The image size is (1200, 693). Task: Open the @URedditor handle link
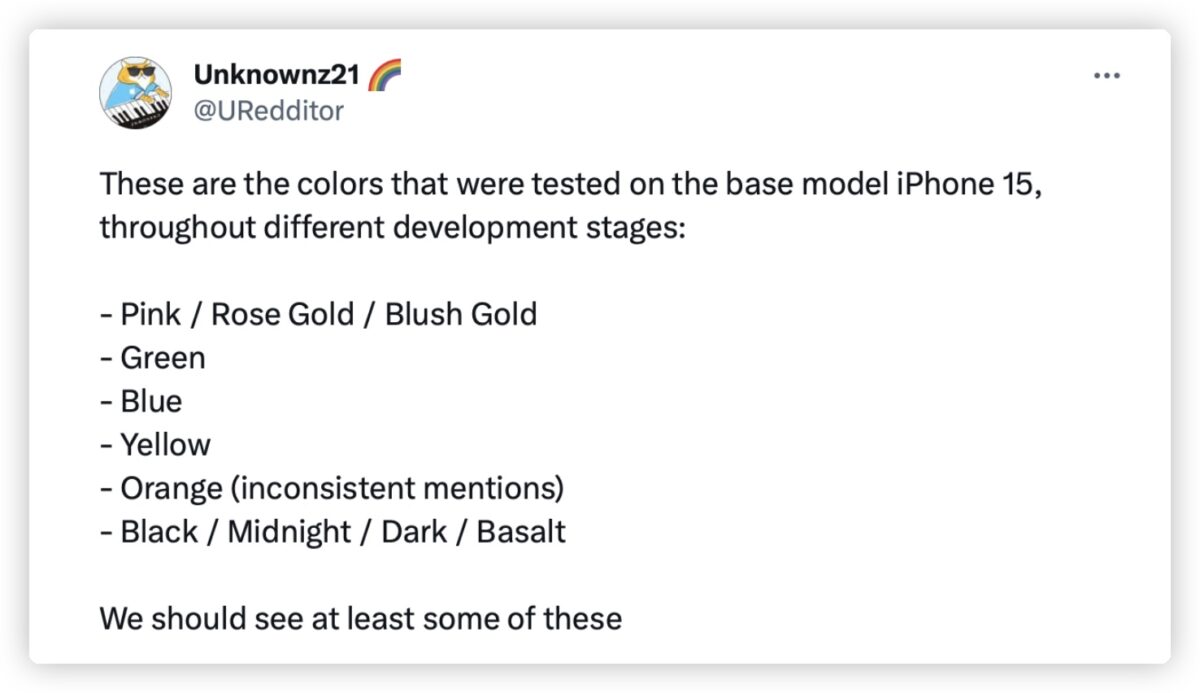click(267, 110)
